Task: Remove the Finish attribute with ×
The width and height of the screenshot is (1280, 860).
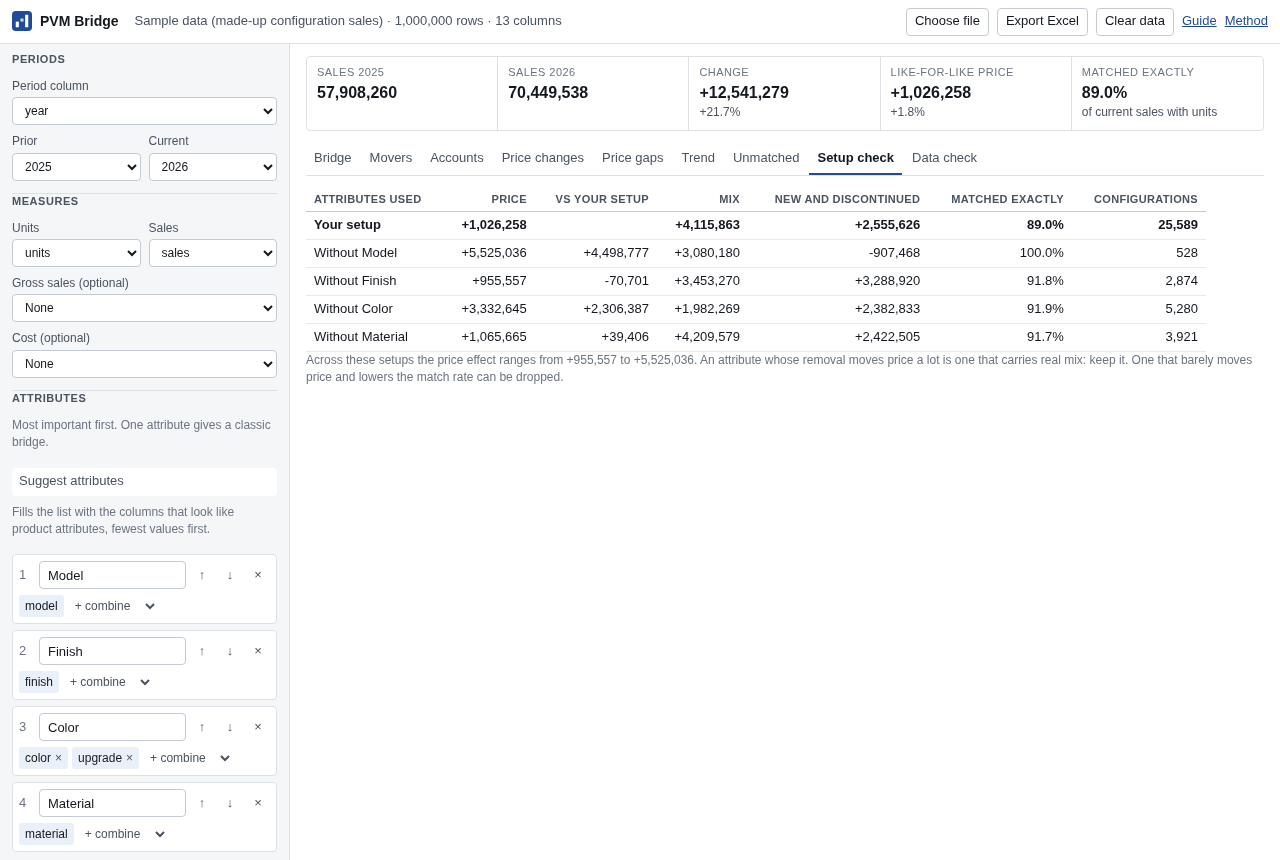Action: [258, 651]
